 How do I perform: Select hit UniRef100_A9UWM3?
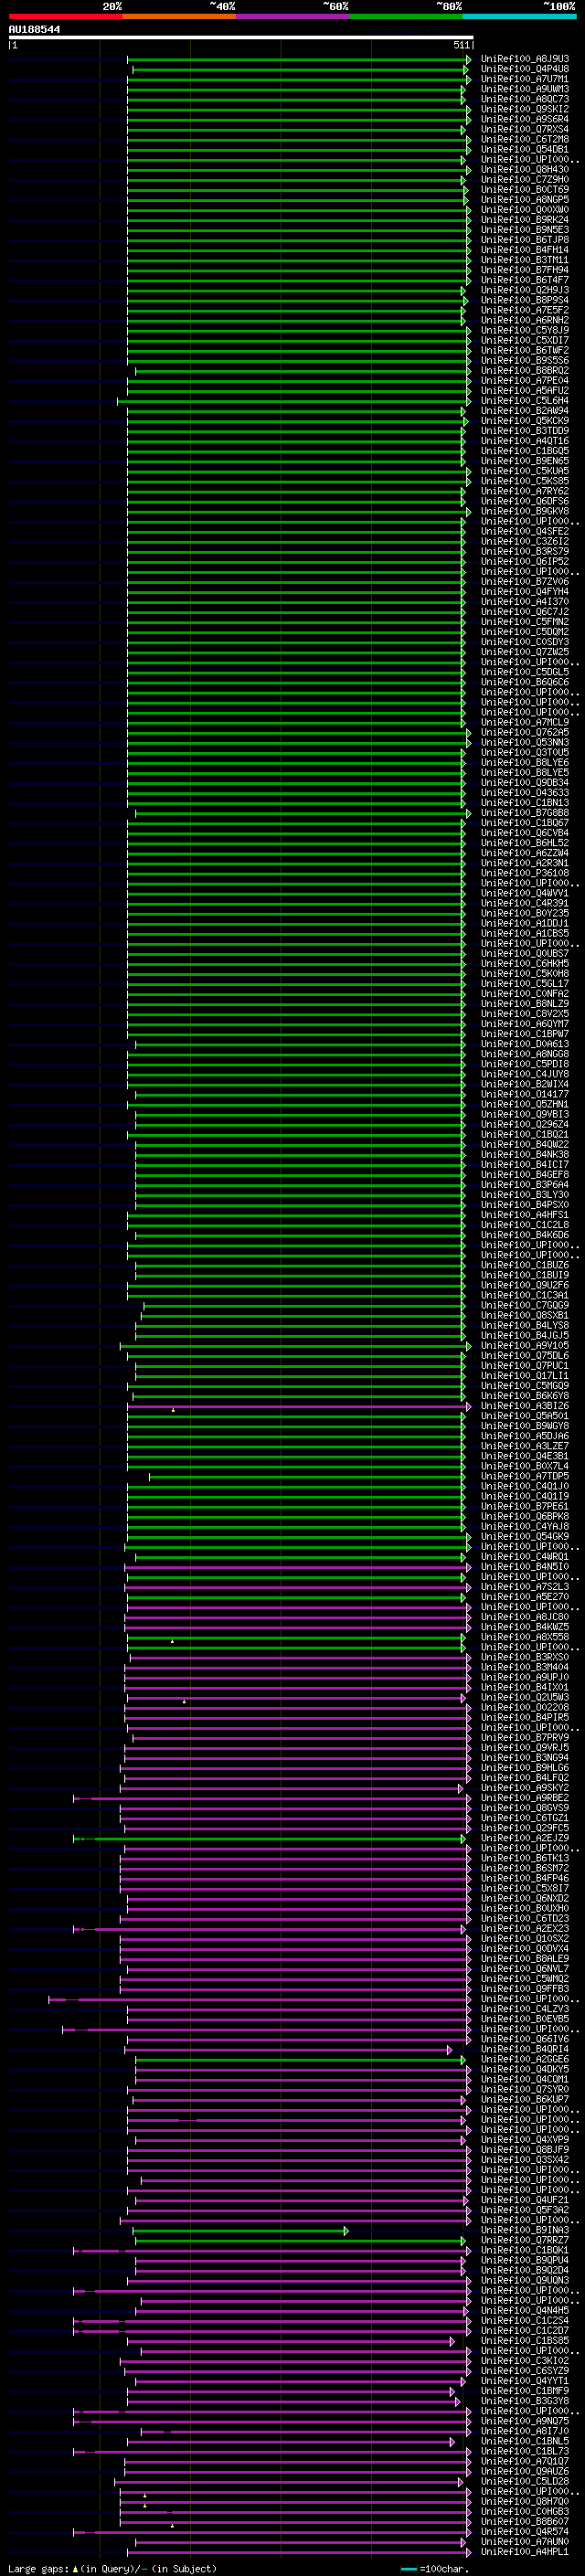[x=525, y=89]
